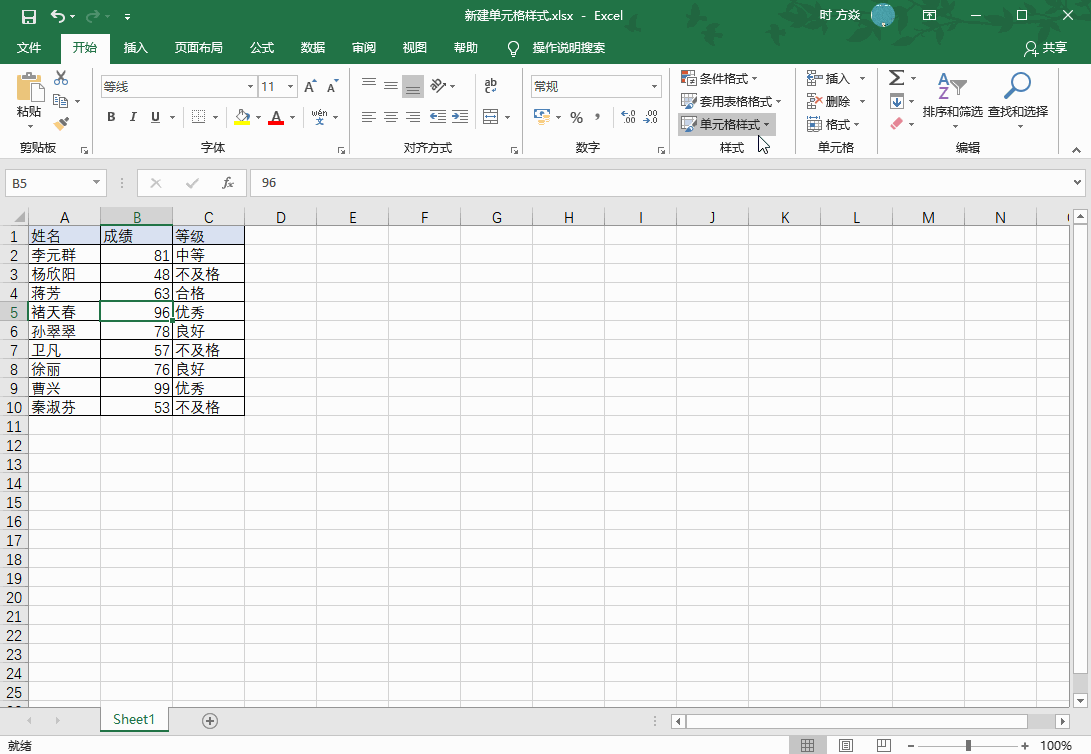Add a new sheet with plus button
This screenshot has height=754, width=1091.
[x=210, y=721]
